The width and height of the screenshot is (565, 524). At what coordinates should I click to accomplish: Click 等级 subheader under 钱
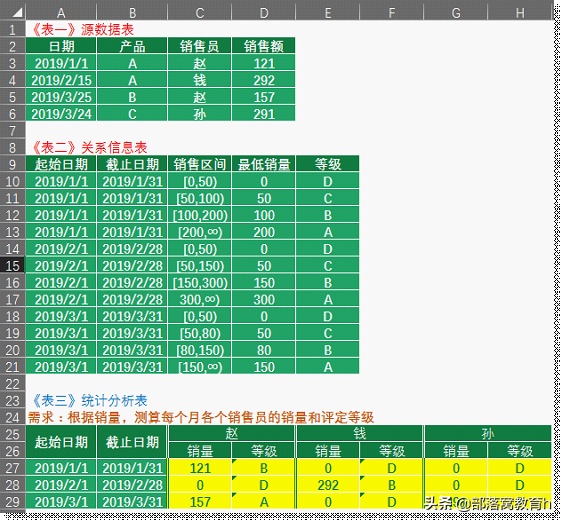click(x=392, y=450)
